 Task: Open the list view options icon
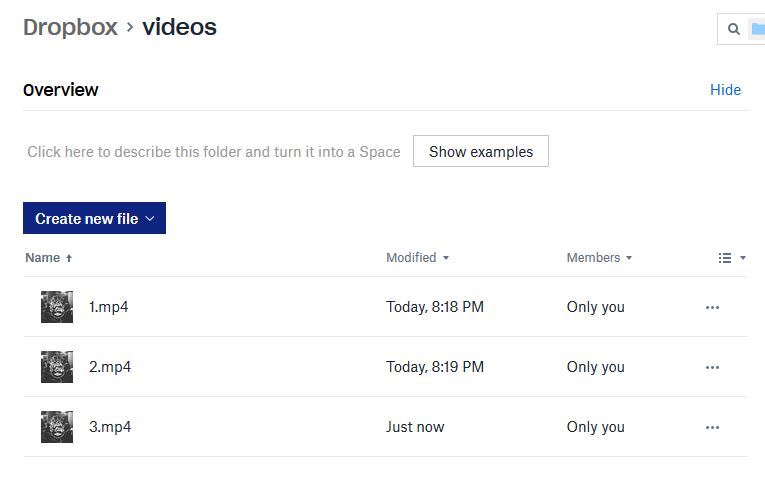tap(731, 258)
